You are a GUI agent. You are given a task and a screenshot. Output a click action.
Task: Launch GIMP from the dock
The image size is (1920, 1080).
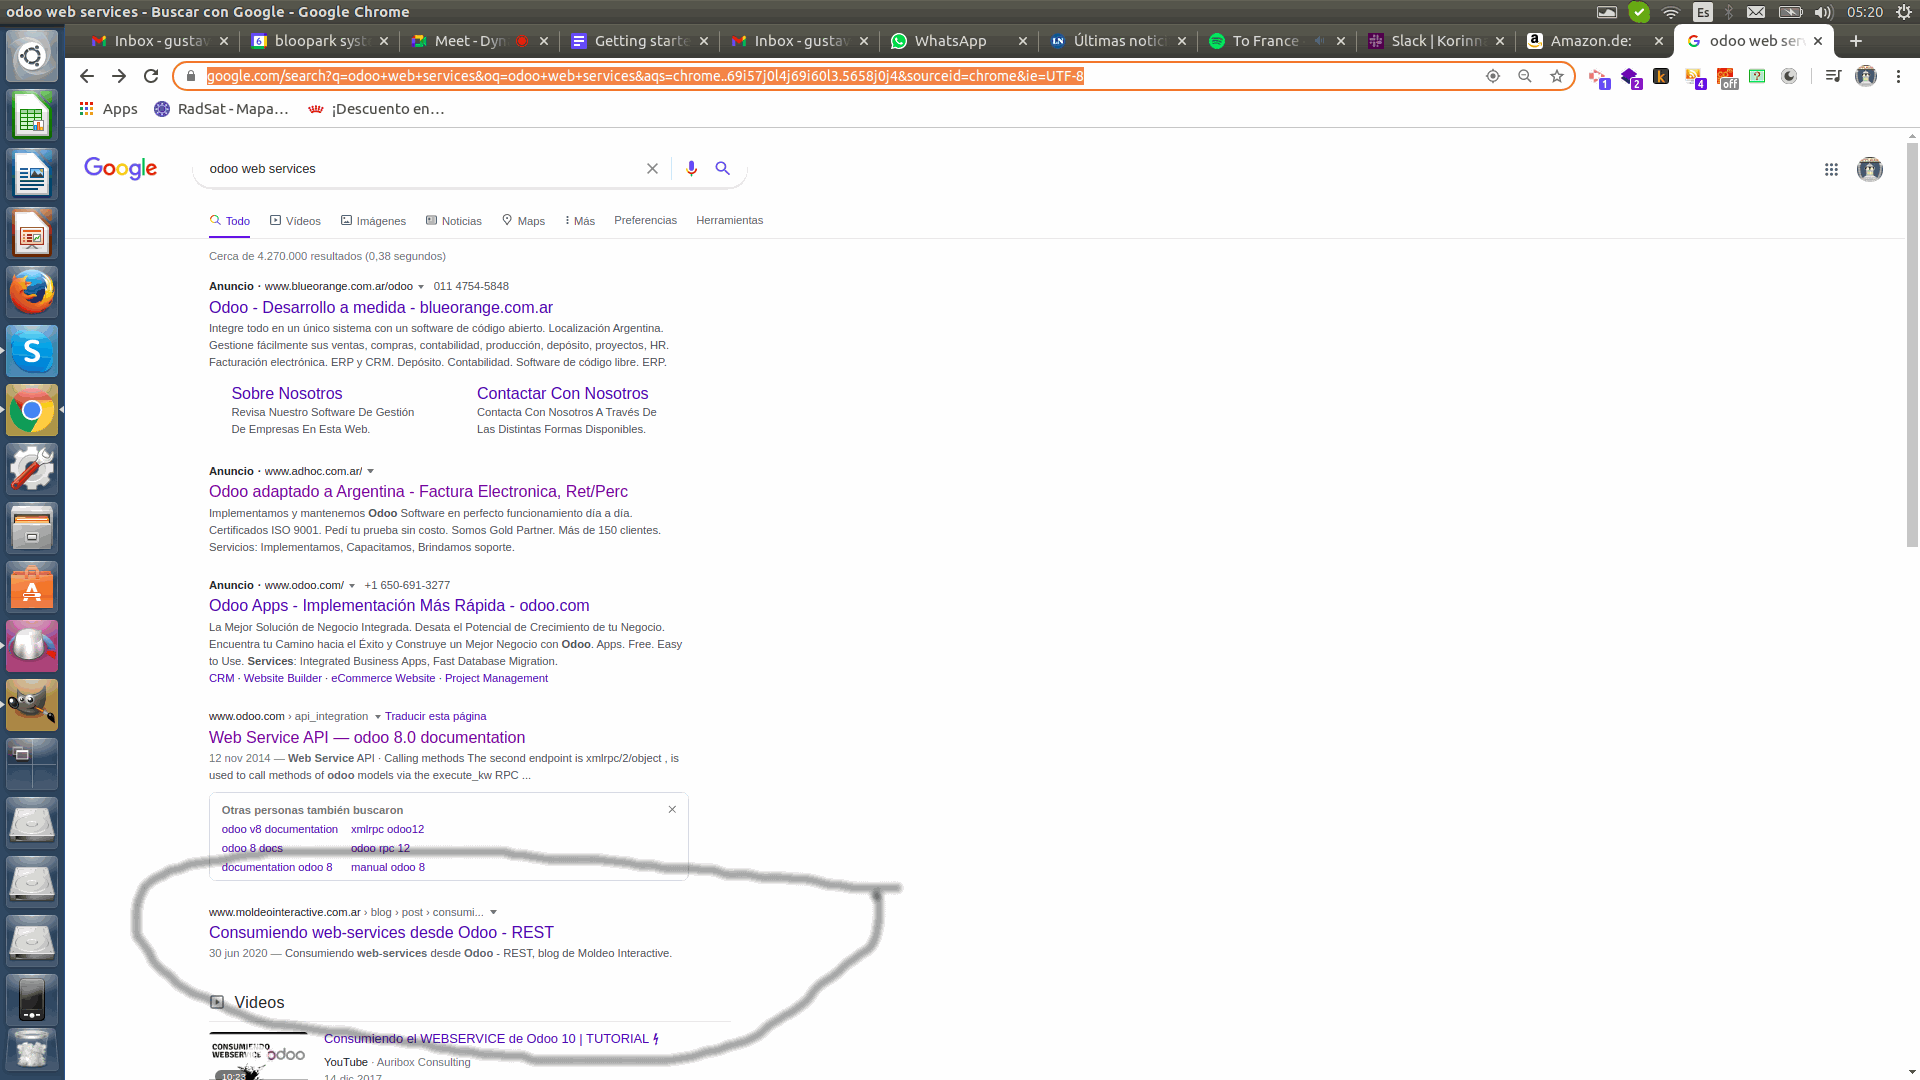click(32, 705)
